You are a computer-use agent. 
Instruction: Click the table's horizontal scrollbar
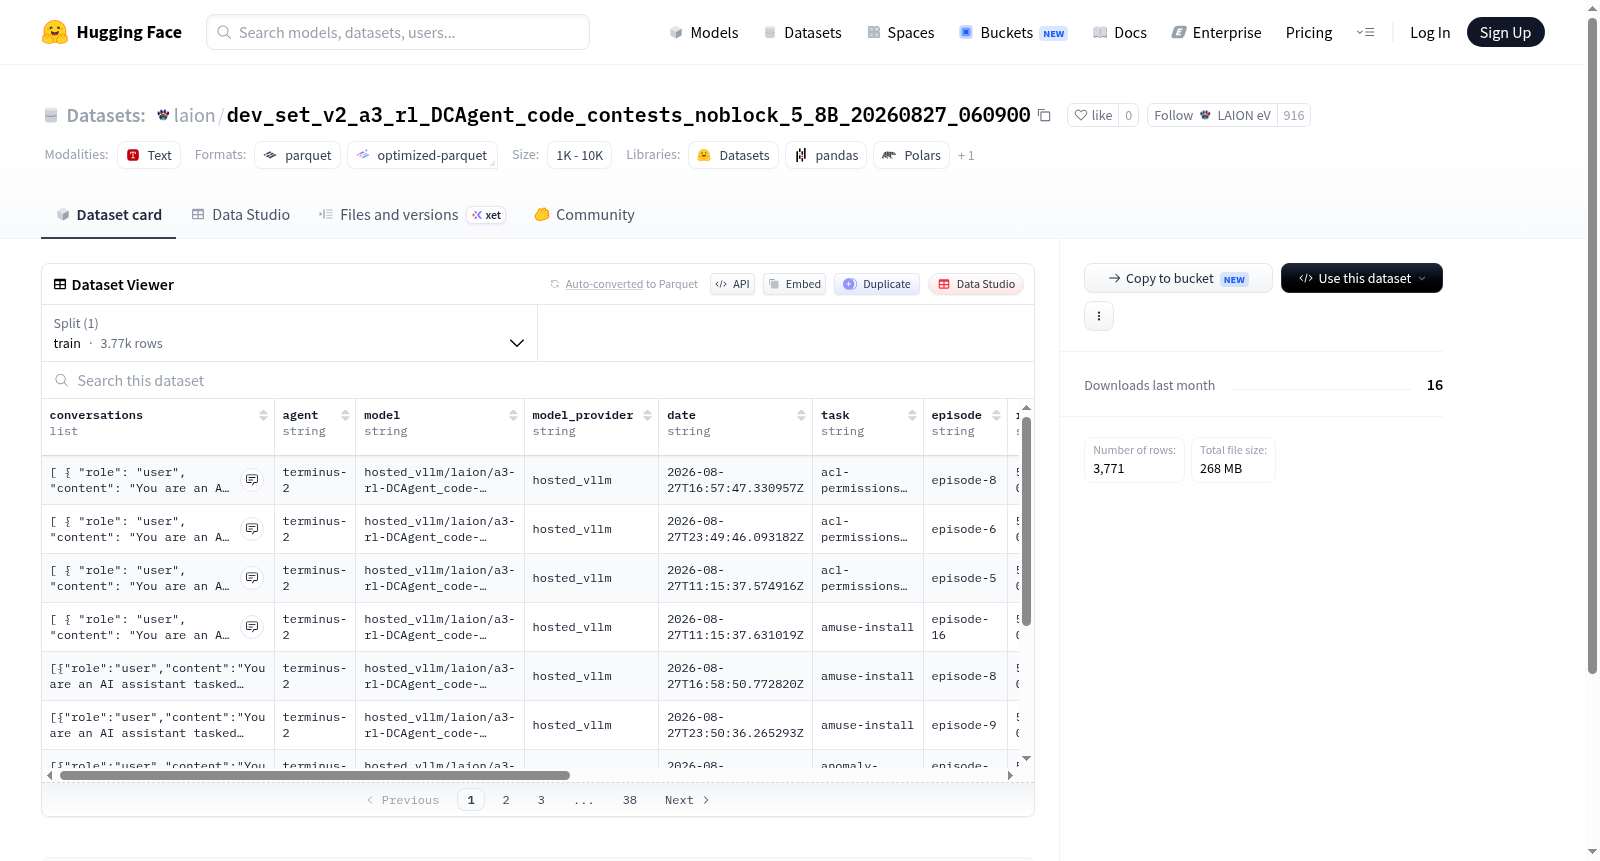[x=315, y=775]
